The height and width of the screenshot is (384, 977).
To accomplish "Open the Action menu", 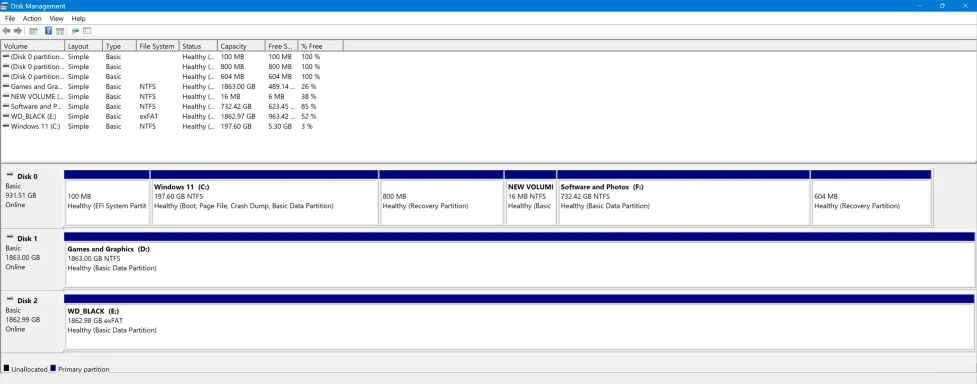I will pyautogui.click(x=32, y=19).
